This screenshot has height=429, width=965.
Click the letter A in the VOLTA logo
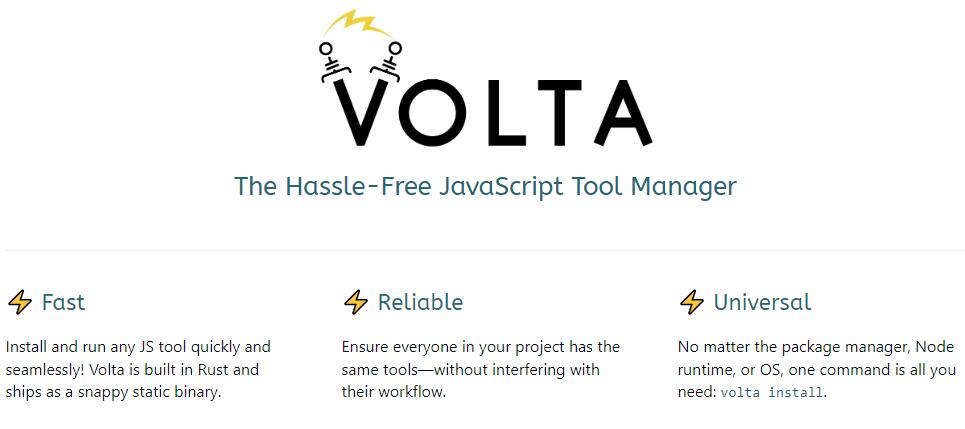click(x=619, y=113)
